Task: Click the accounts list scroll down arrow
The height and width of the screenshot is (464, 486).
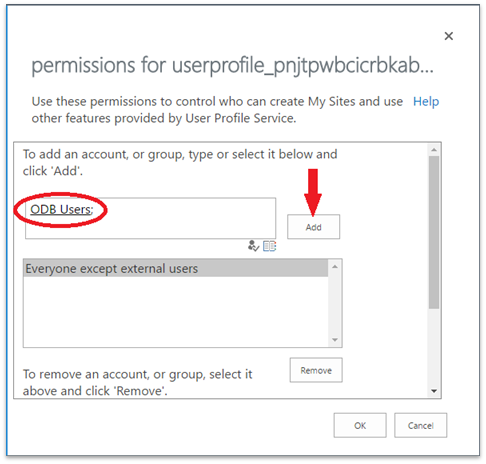Action: 335,340
